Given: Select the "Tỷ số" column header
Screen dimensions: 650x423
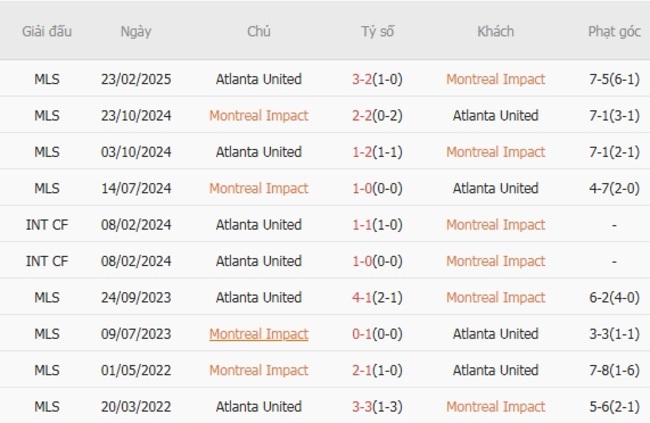Looking at the screenshot, I should pyautogui.click(x=378, y=31).
